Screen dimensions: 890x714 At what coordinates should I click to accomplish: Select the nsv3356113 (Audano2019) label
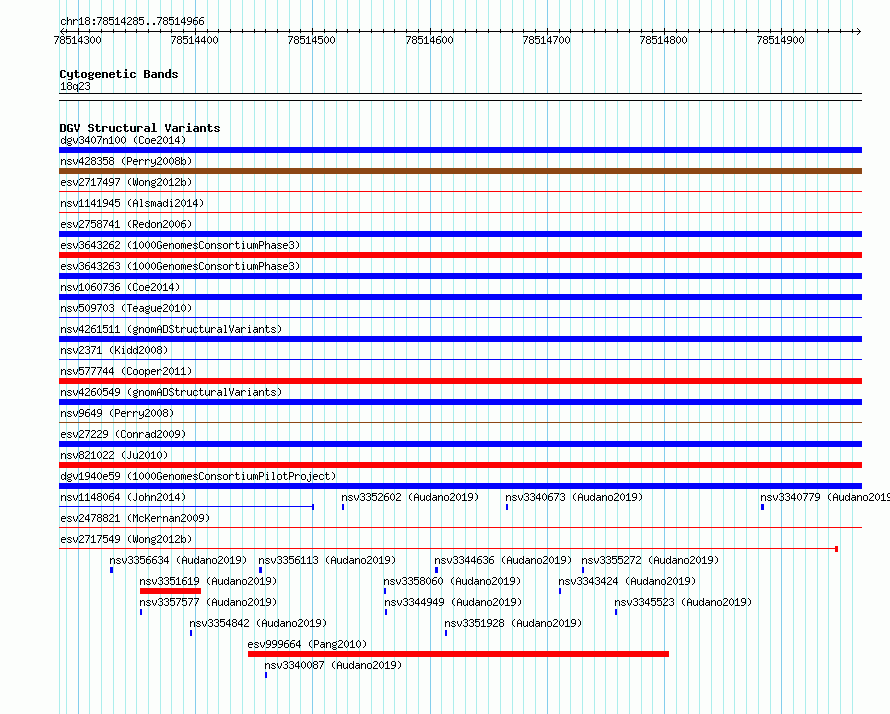click(327, 560)
